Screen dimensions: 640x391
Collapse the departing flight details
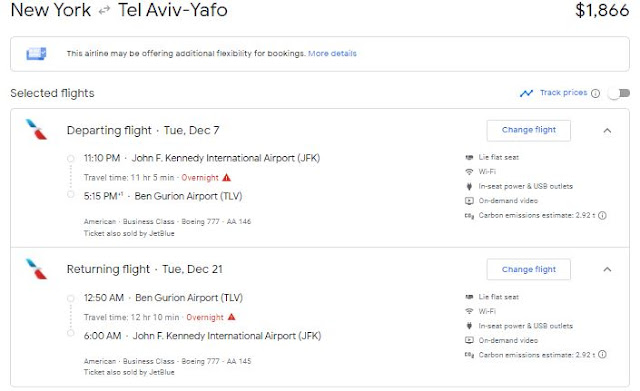tap(607, 131)
